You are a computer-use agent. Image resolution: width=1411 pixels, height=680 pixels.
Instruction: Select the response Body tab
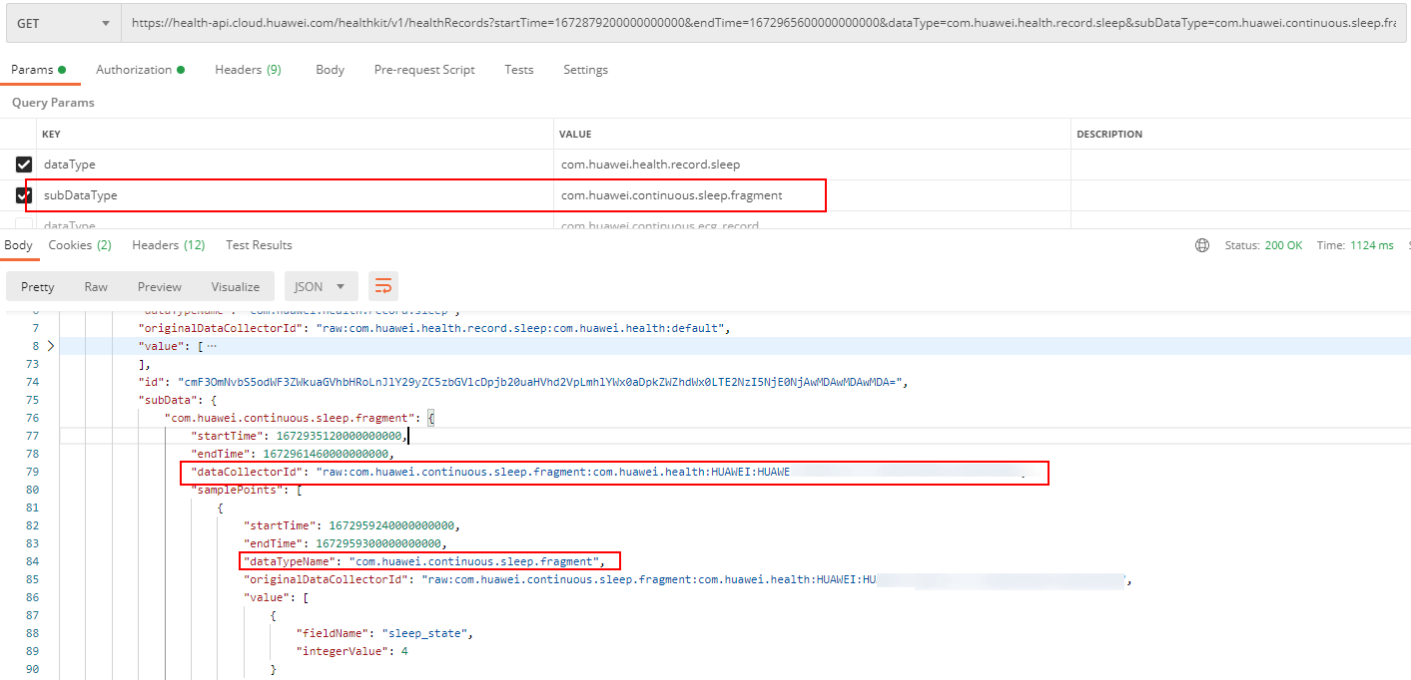tap(18, 245)
